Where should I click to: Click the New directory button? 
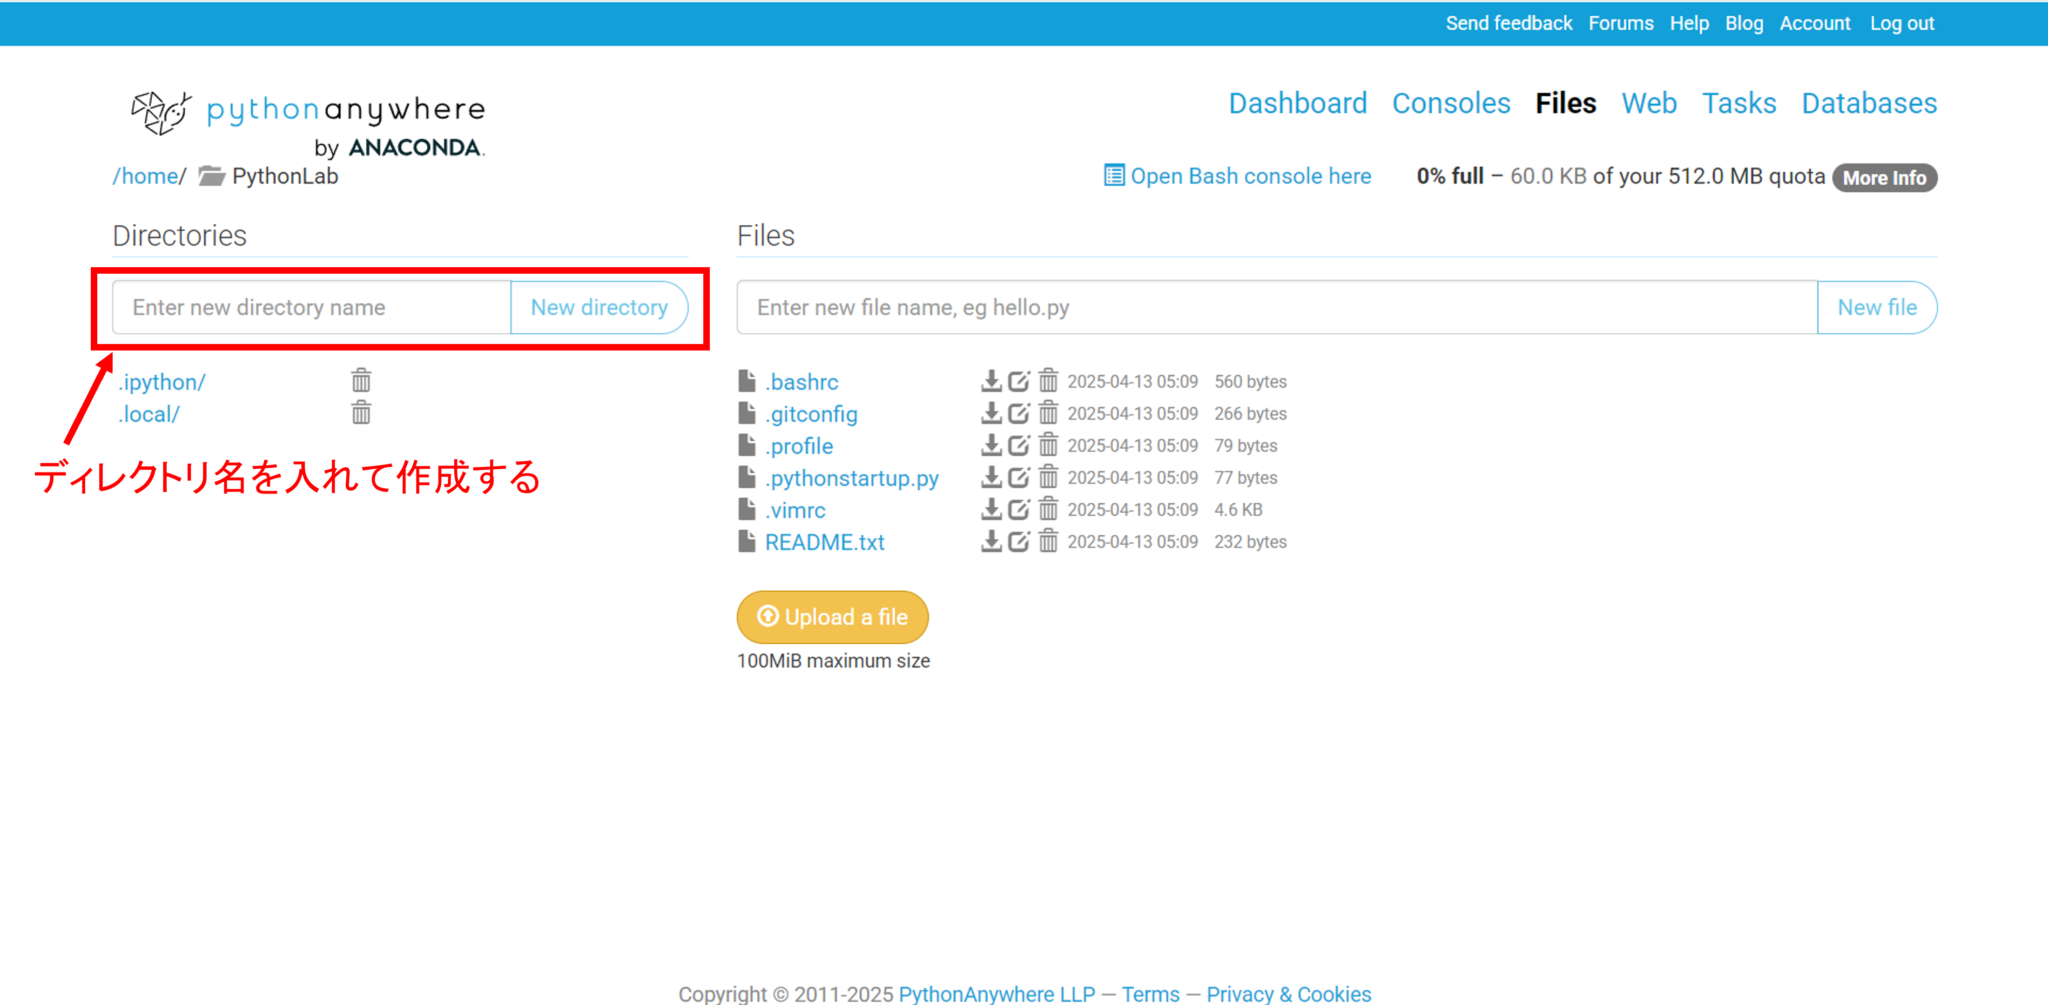[x=598, y=308]
